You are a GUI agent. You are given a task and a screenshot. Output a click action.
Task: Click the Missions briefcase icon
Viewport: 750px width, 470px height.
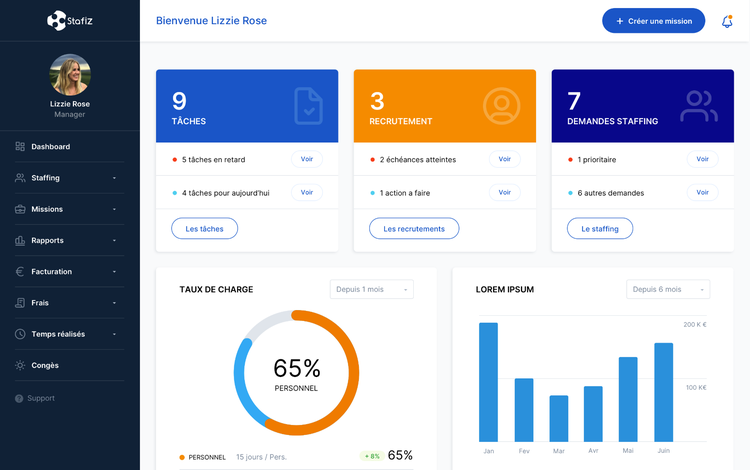tap(20, 209)
